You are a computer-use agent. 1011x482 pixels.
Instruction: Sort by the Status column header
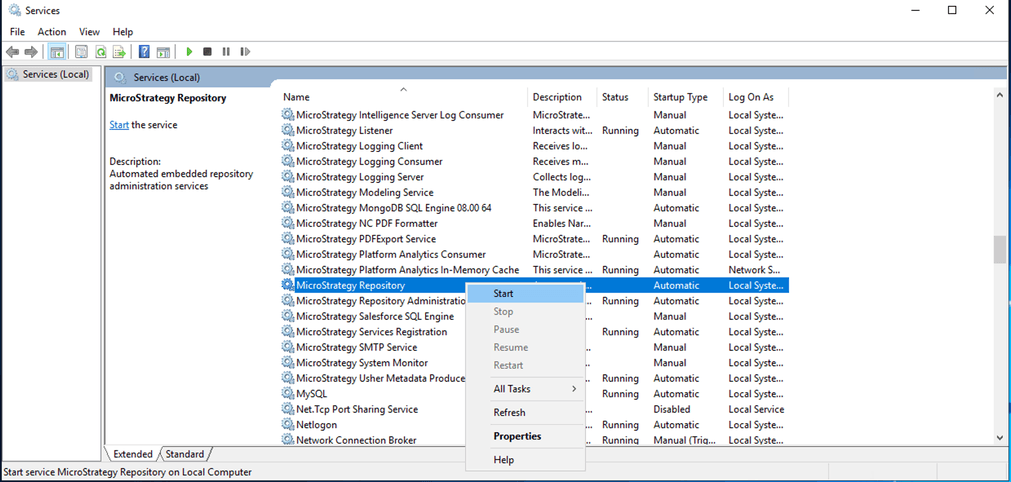(x=622, y=97)
